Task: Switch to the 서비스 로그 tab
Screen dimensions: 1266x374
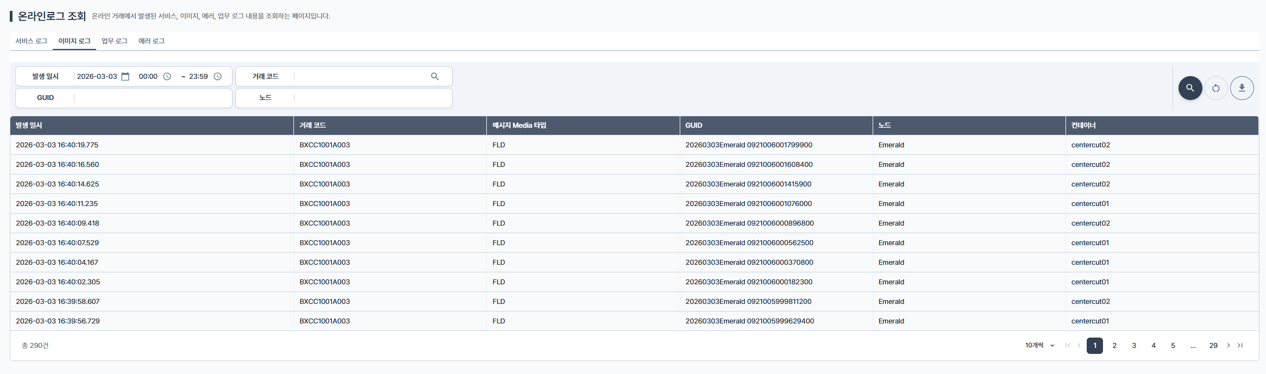Action: [31, 41]
